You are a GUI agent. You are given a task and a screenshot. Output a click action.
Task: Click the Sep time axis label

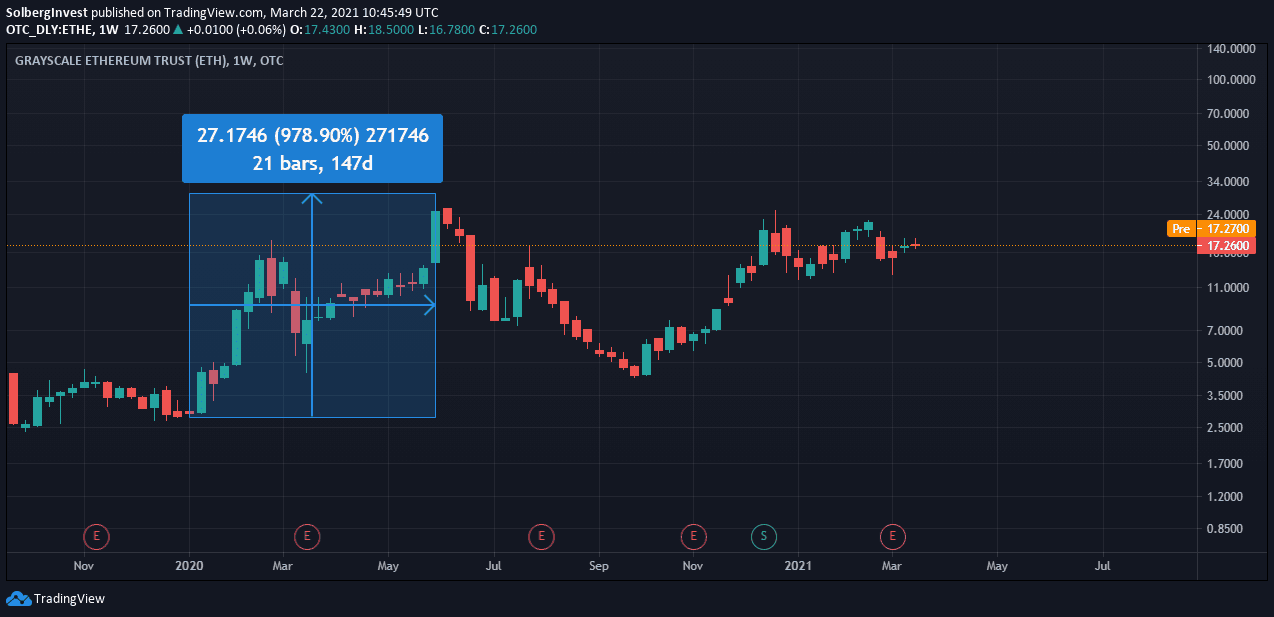[598, 566]
